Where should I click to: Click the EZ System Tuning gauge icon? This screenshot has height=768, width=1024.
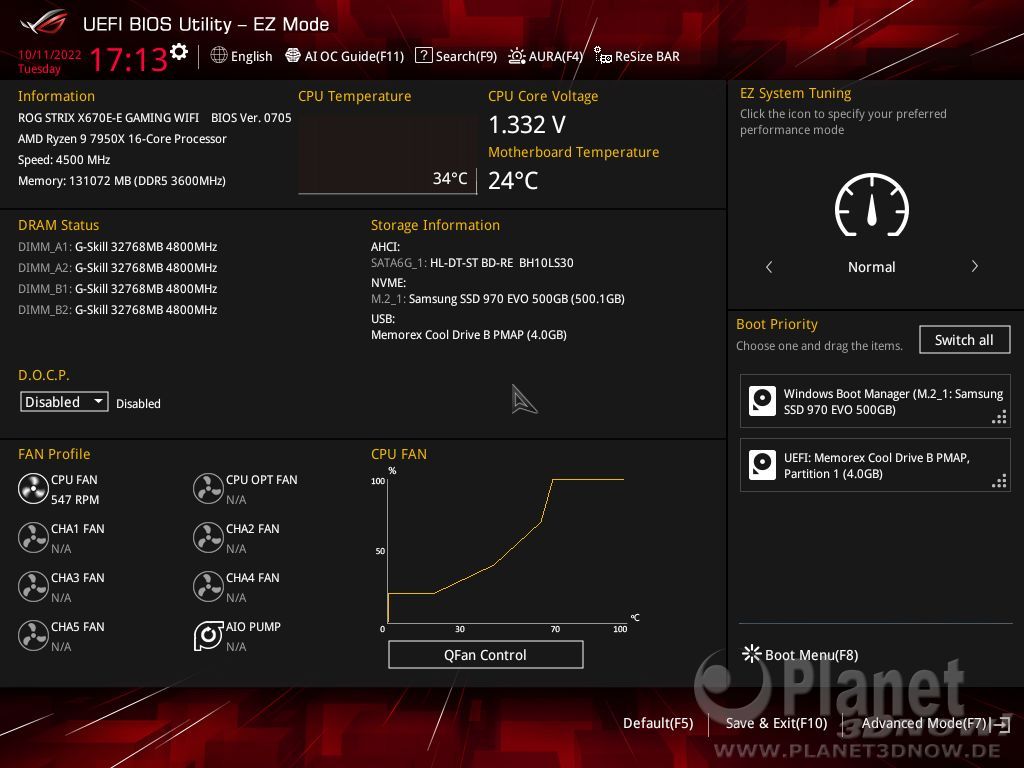tap(872, 204)
